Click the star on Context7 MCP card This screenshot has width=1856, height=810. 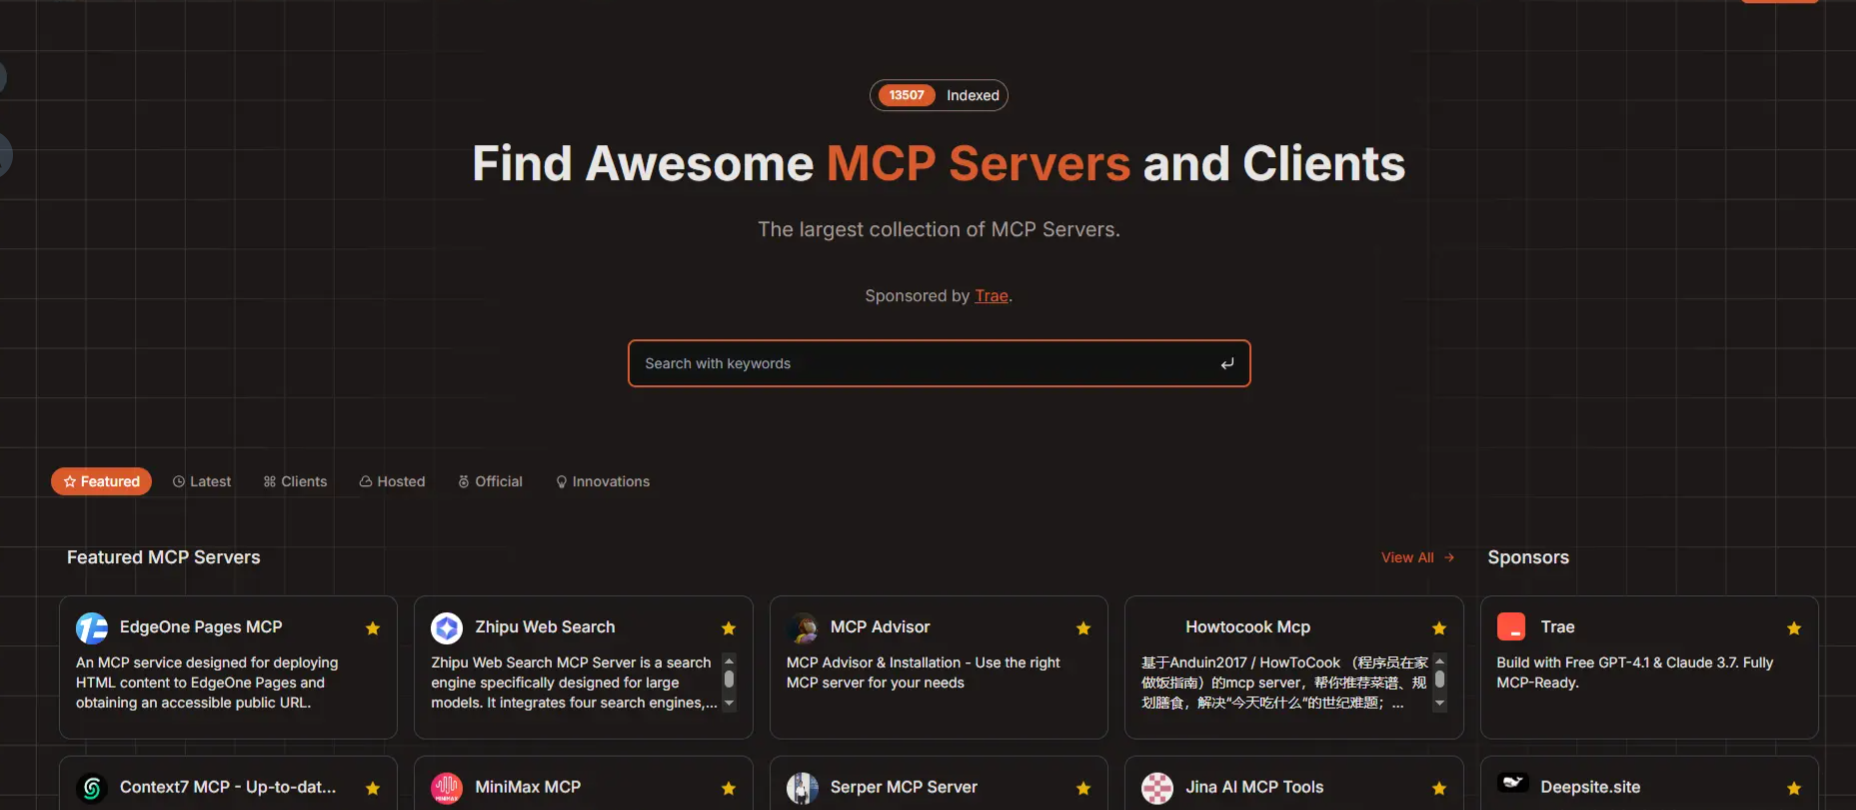tap(373, 788)
